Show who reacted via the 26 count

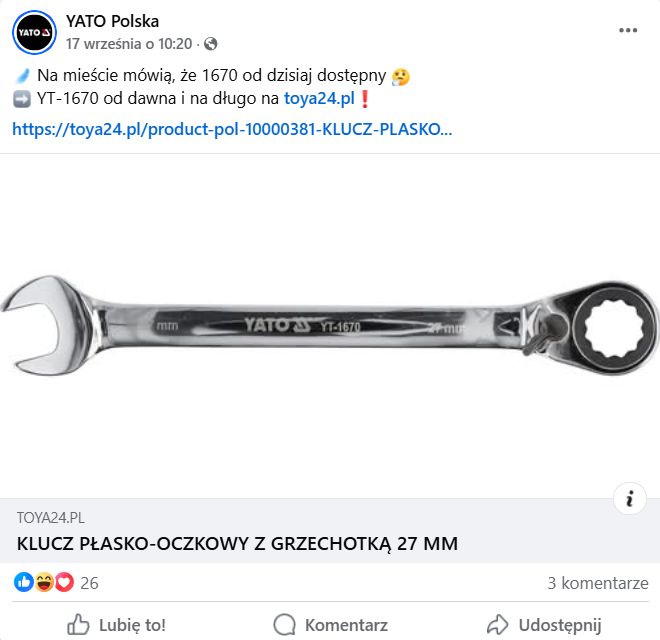[x=89, y=583]
